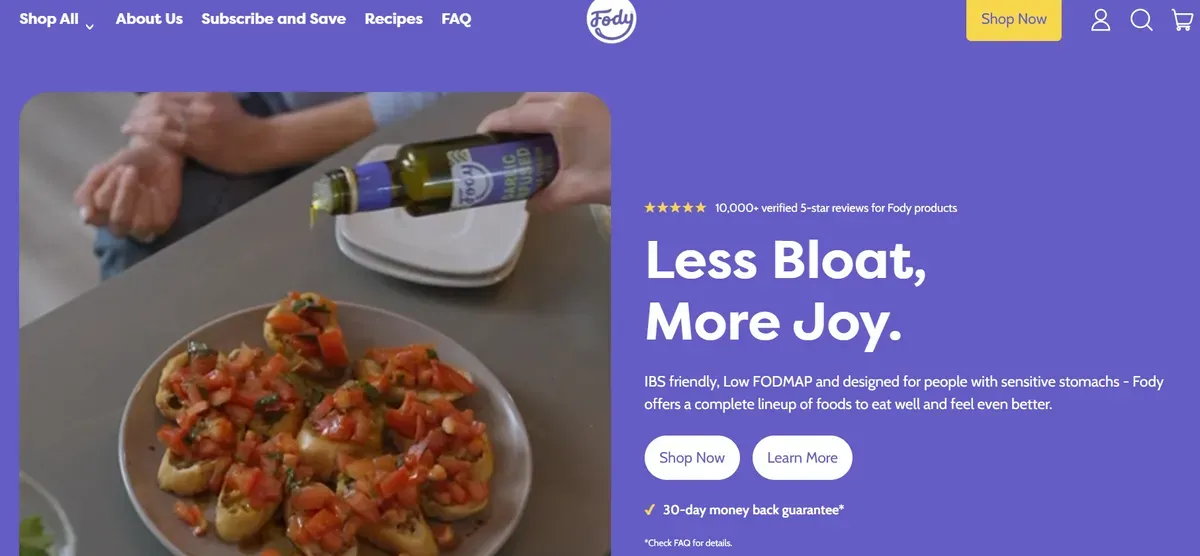The image size is (1200, 556).
Task: Click the 30-day money back guarantee text
Action: [x=754, y=510]
